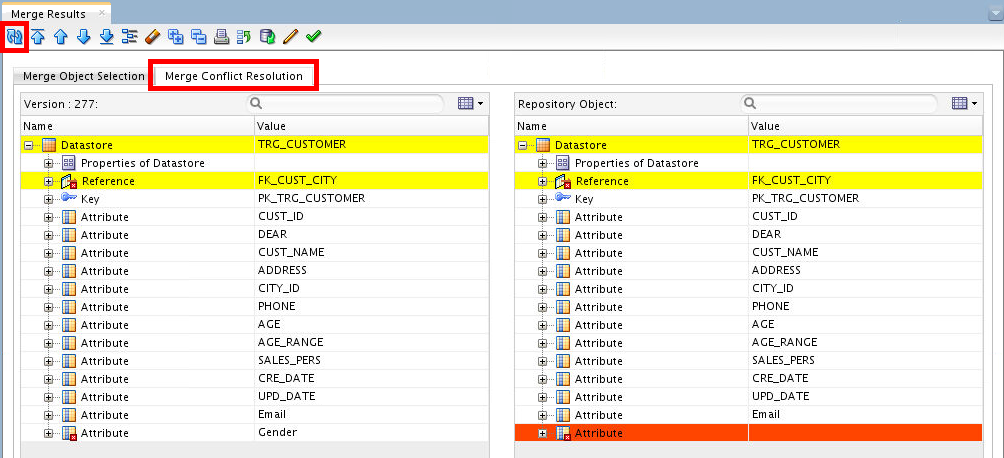Image resolution: width=1004 pixels, height=458 pixels.
Task: Jump to first difference using top arrow icon
Action: (x=38, y=37)
